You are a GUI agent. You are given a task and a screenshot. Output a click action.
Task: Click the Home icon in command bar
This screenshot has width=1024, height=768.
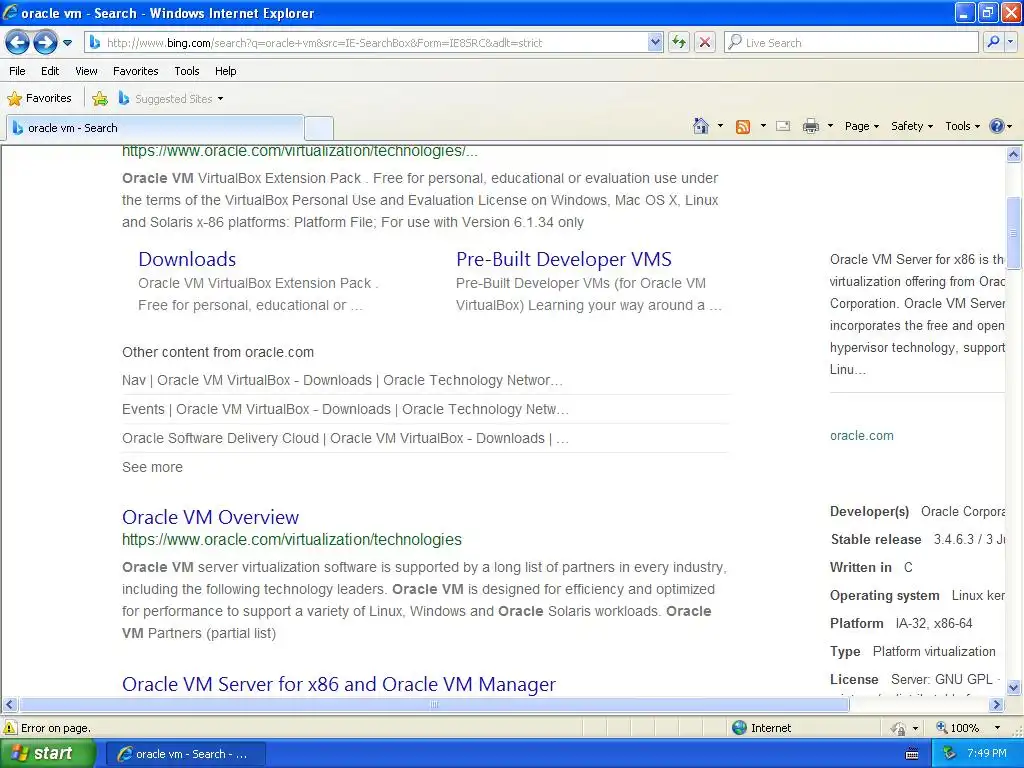pos(701,126)
